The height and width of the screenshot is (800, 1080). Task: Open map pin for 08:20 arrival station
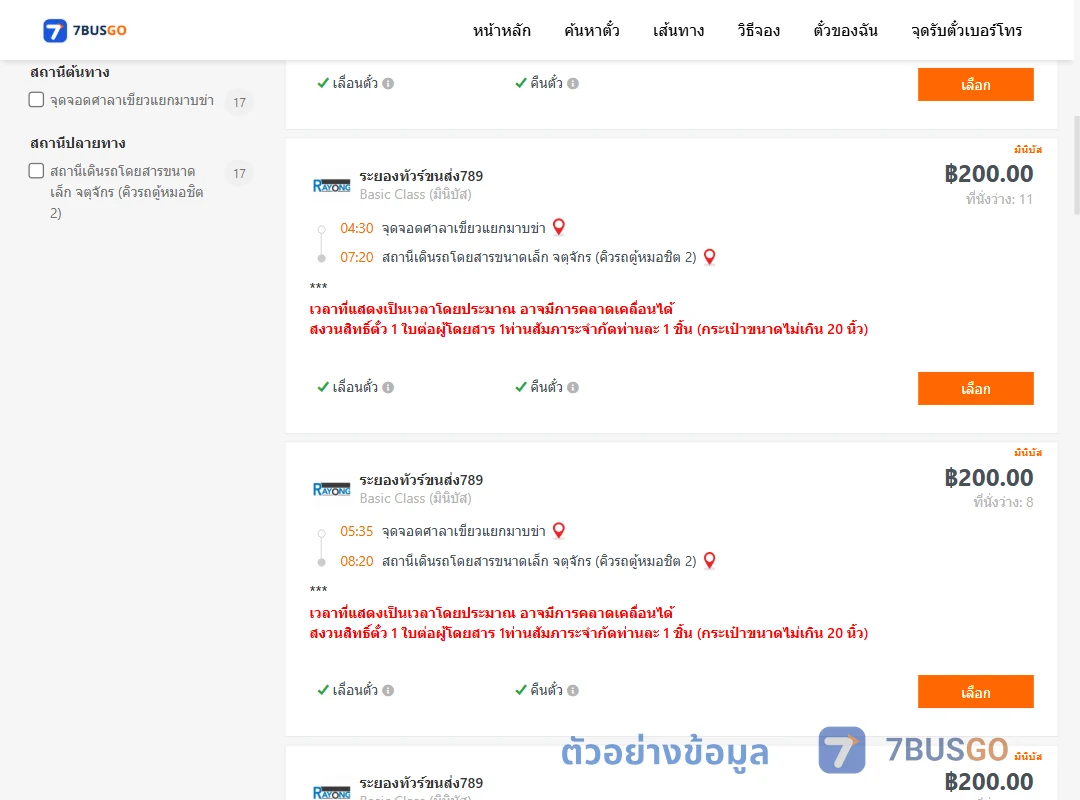click(709, 560)
